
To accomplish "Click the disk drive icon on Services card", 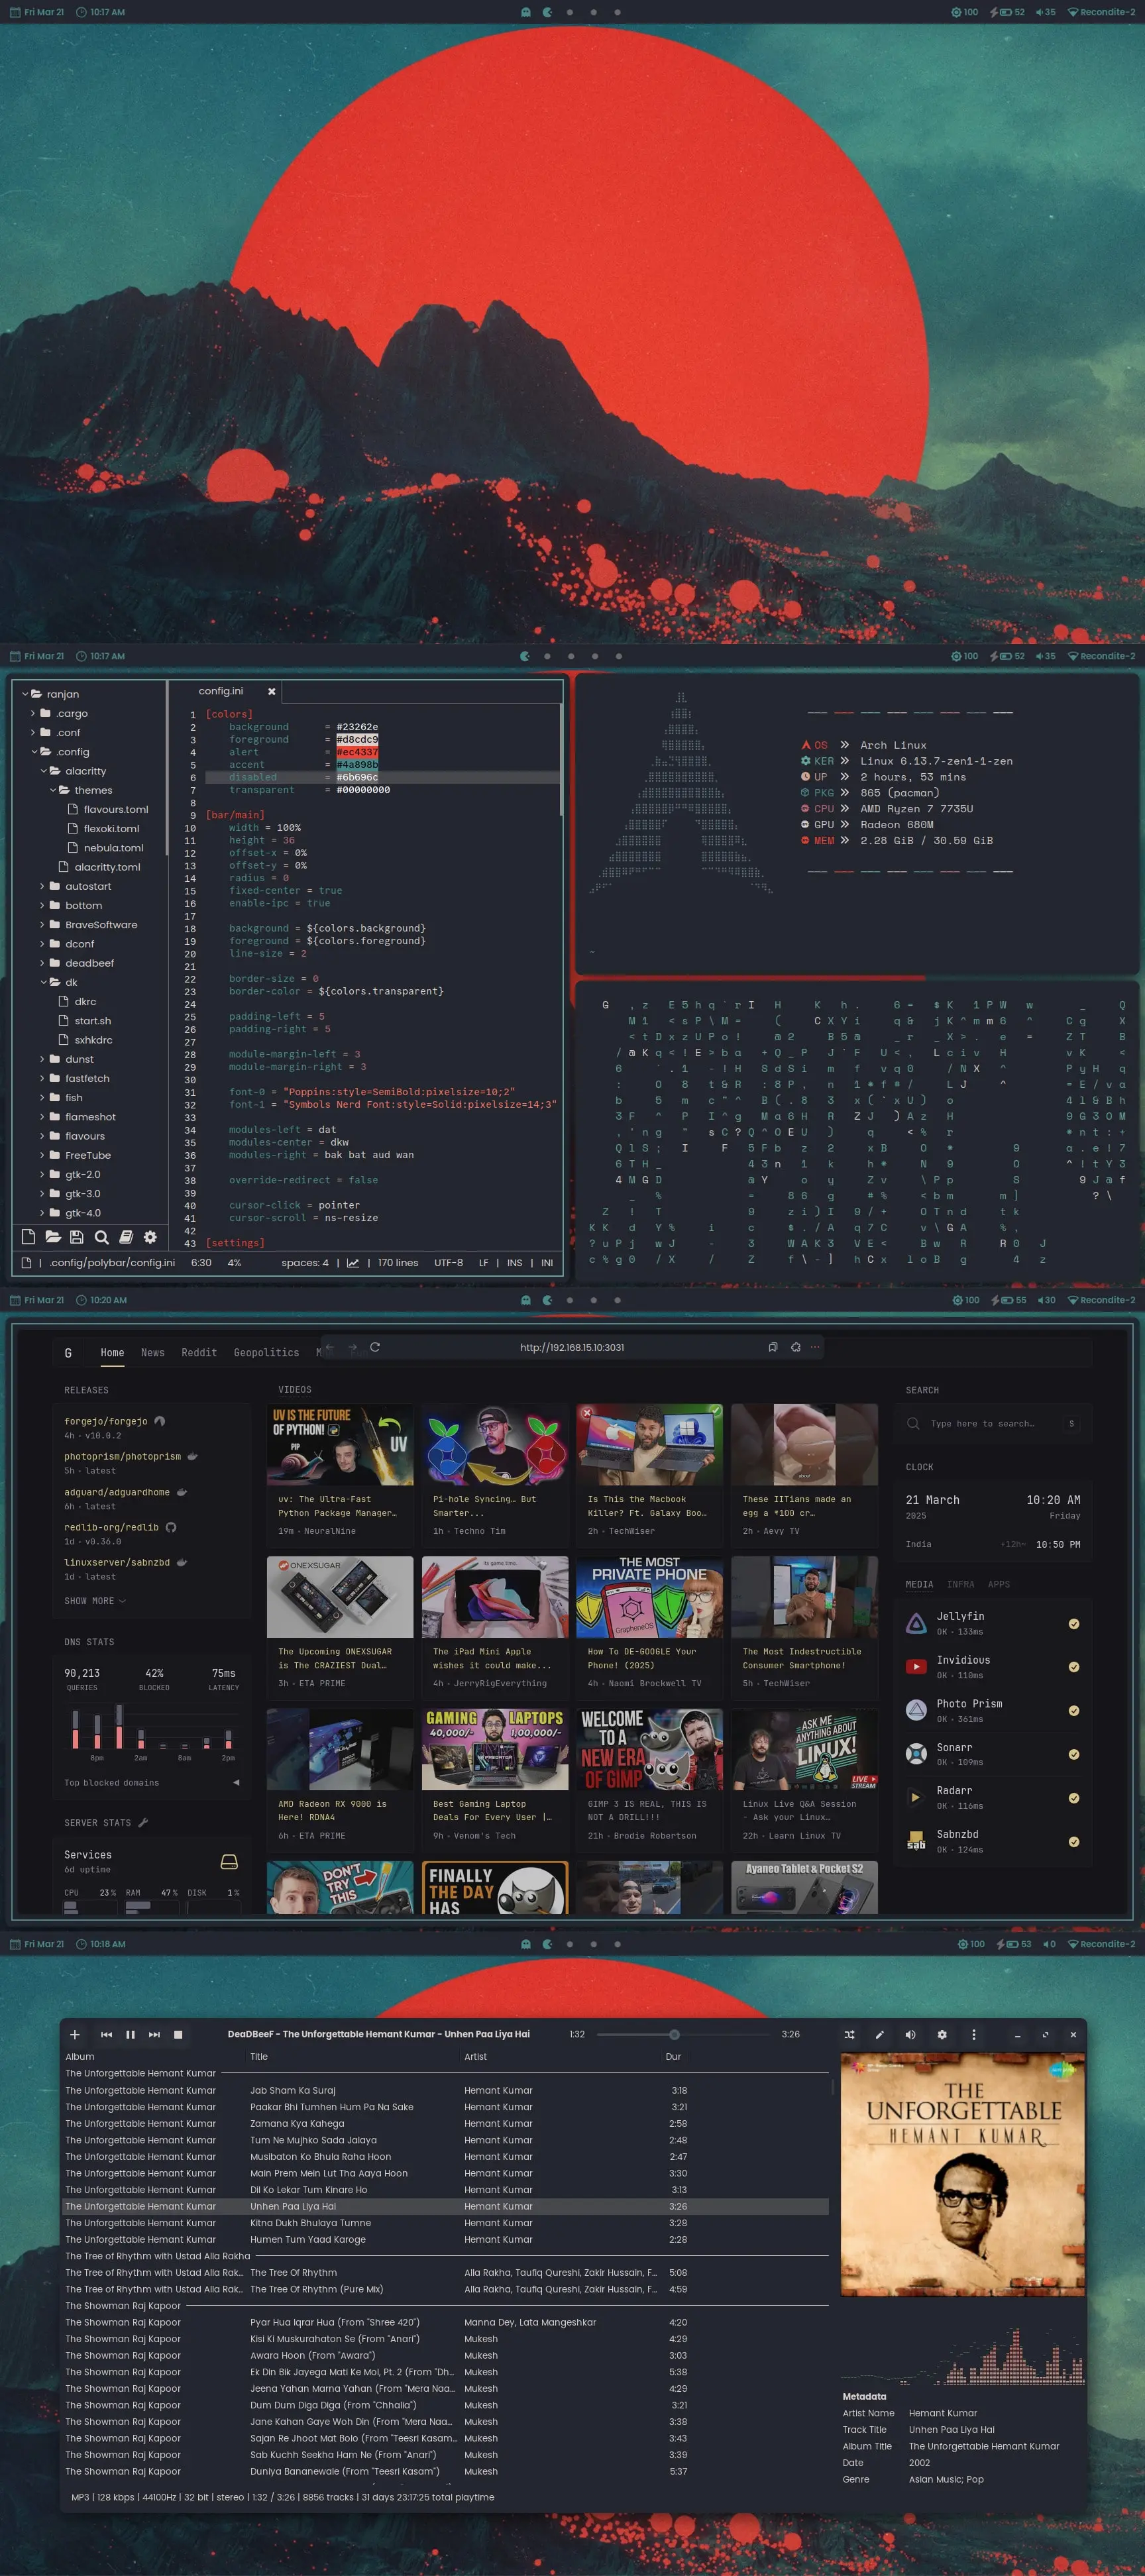I will (229, 1862).
